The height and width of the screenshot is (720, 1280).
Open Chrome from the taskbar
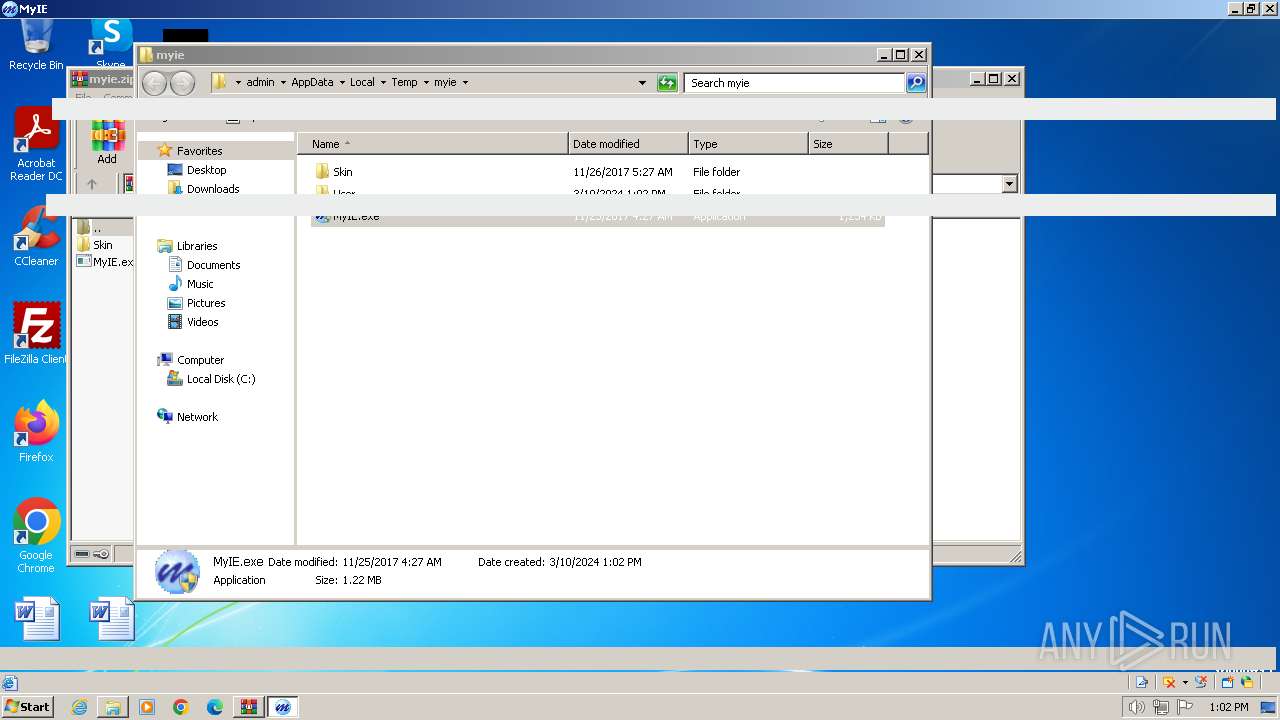pos(181,707)
